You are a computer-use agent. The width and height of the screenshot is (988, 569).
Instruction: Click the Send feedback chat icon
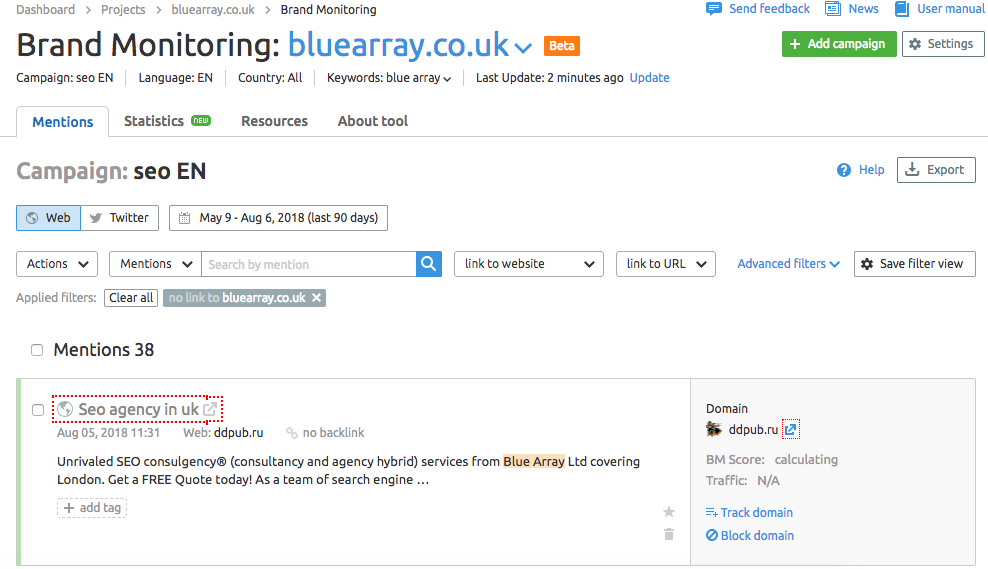click(714, 9)
